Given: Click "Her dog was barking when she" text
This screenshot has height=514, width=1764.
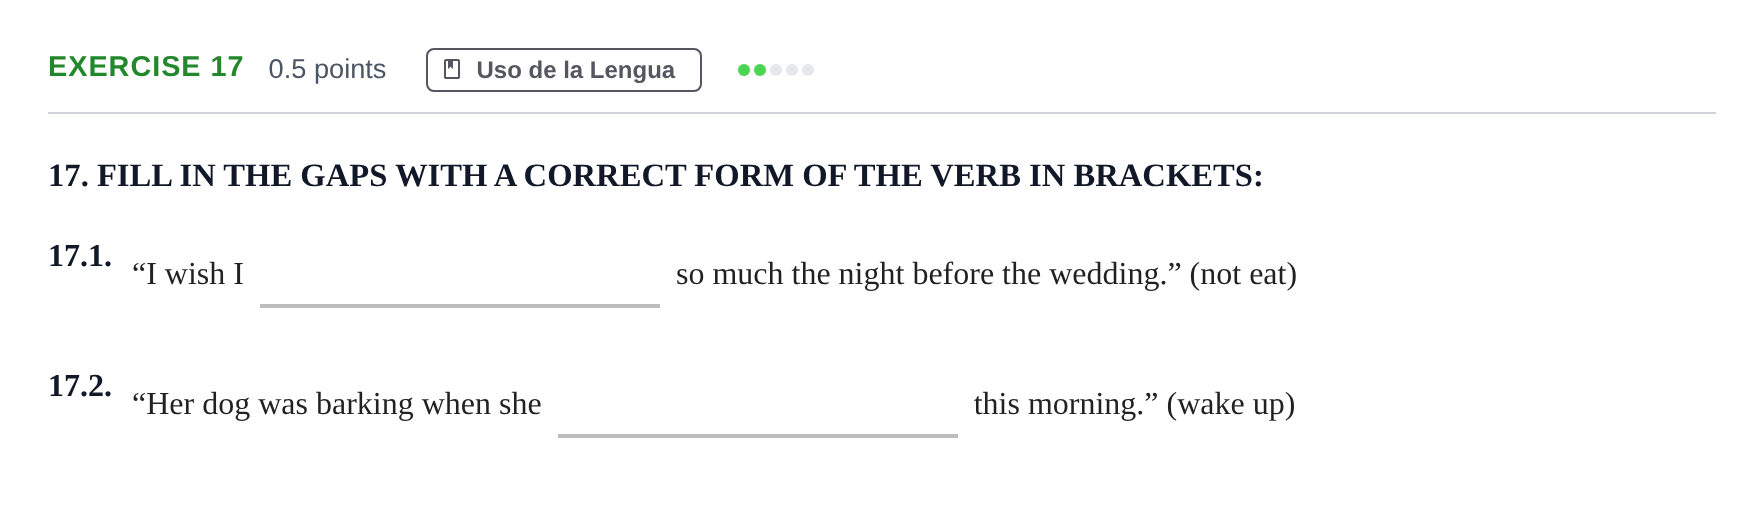Looking at the screenshot, I should [337, 404].
